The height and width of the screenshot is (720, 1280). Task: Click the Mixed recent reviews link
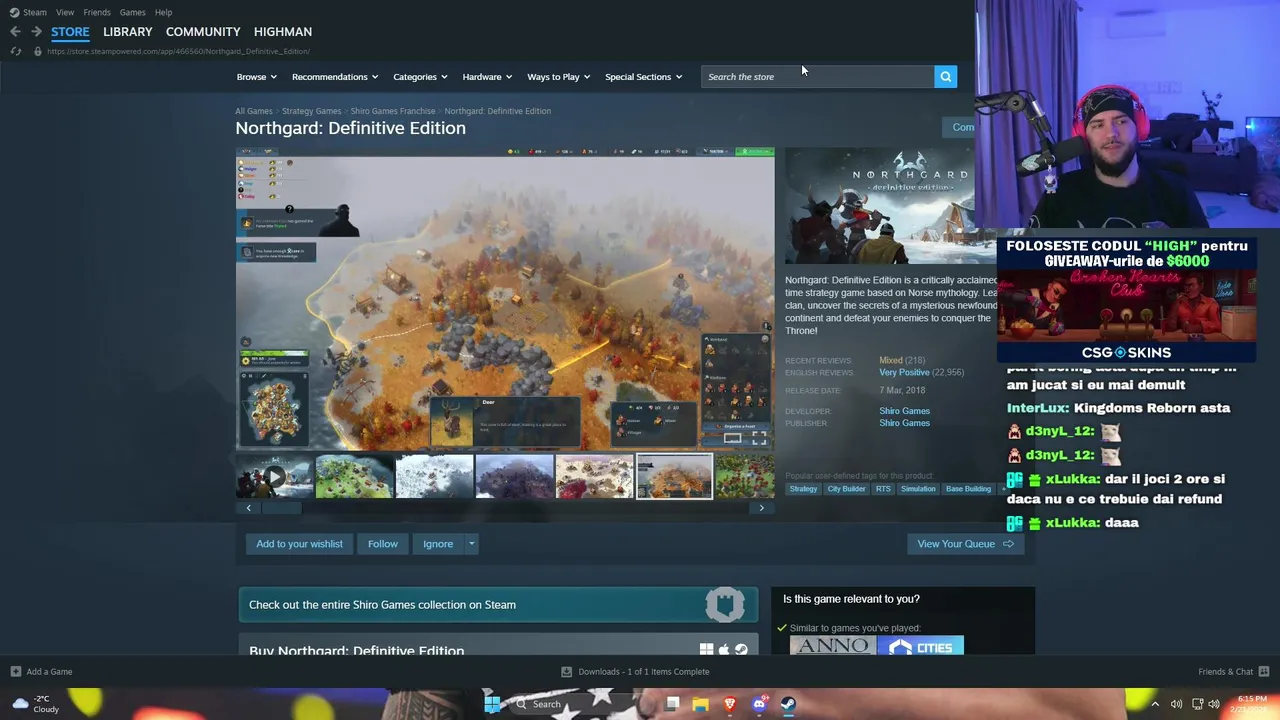click(x=890, y=360)
